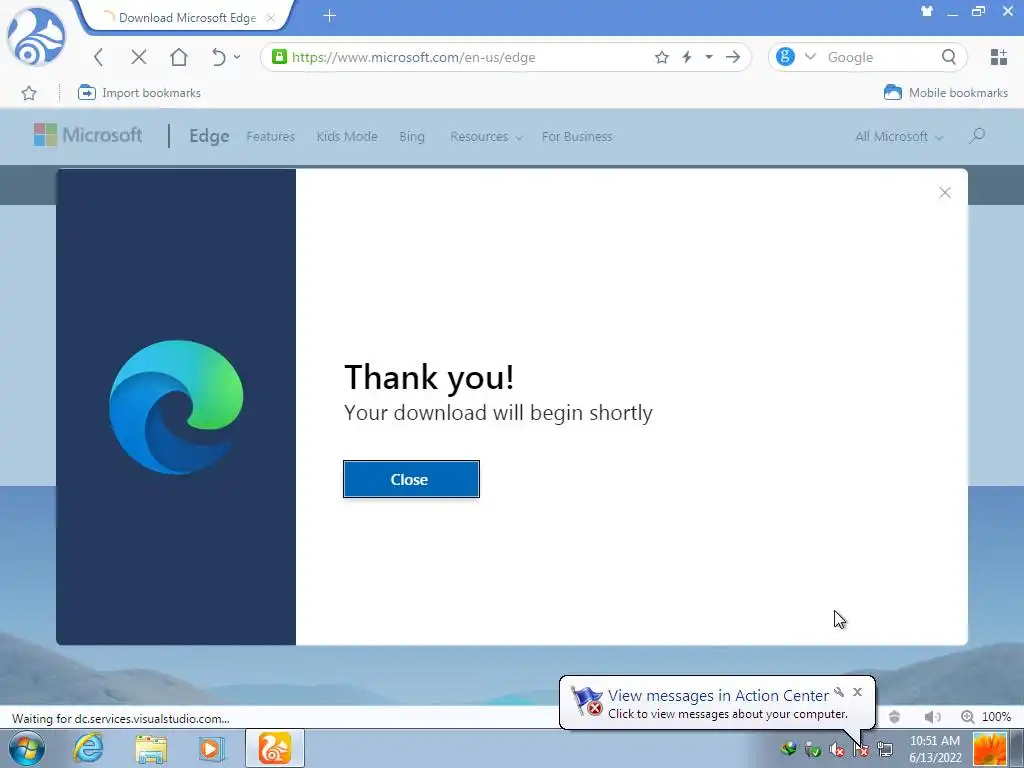Expand the search engine selector chevron
The width and height of the screenshot is (1024, 768).
[x=810, y=57]
